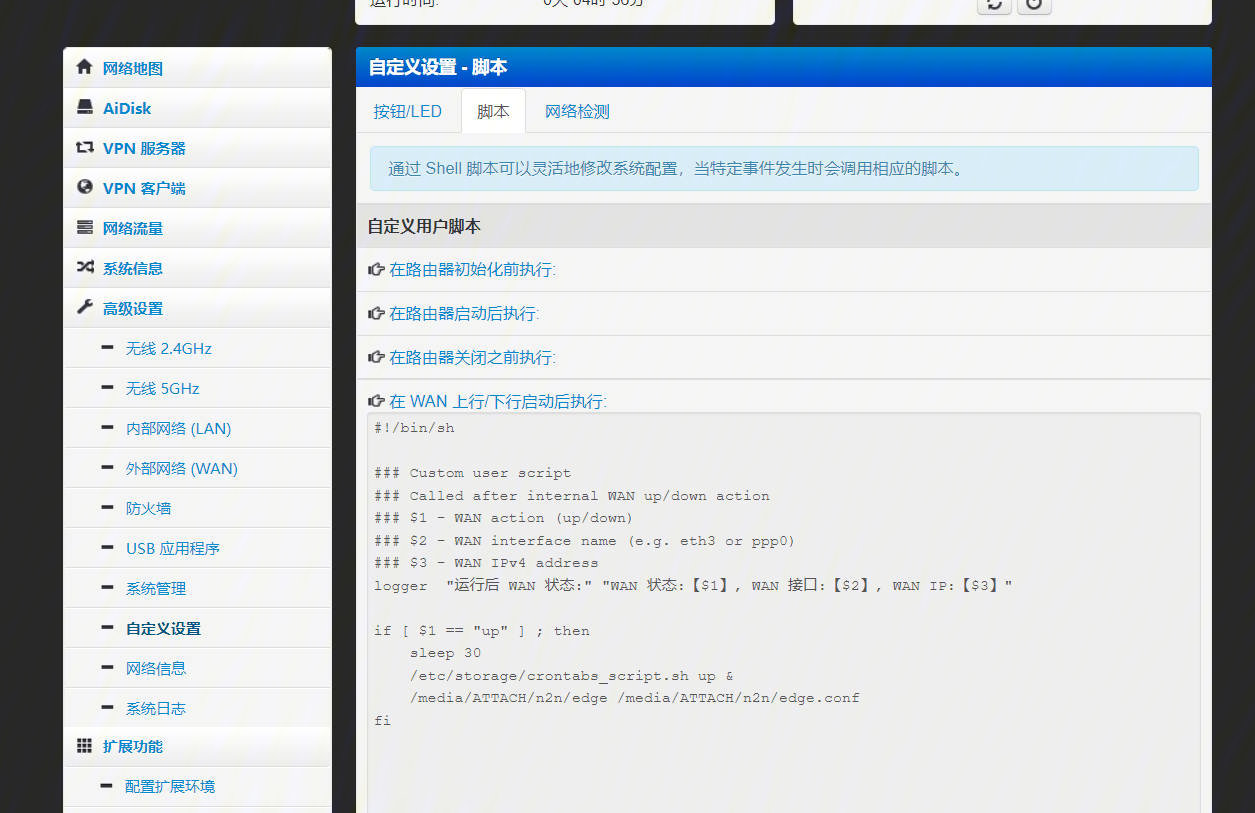Go to 外部网络 (WAN) settings
1255x813 pixels.
(x=181, y=468)
